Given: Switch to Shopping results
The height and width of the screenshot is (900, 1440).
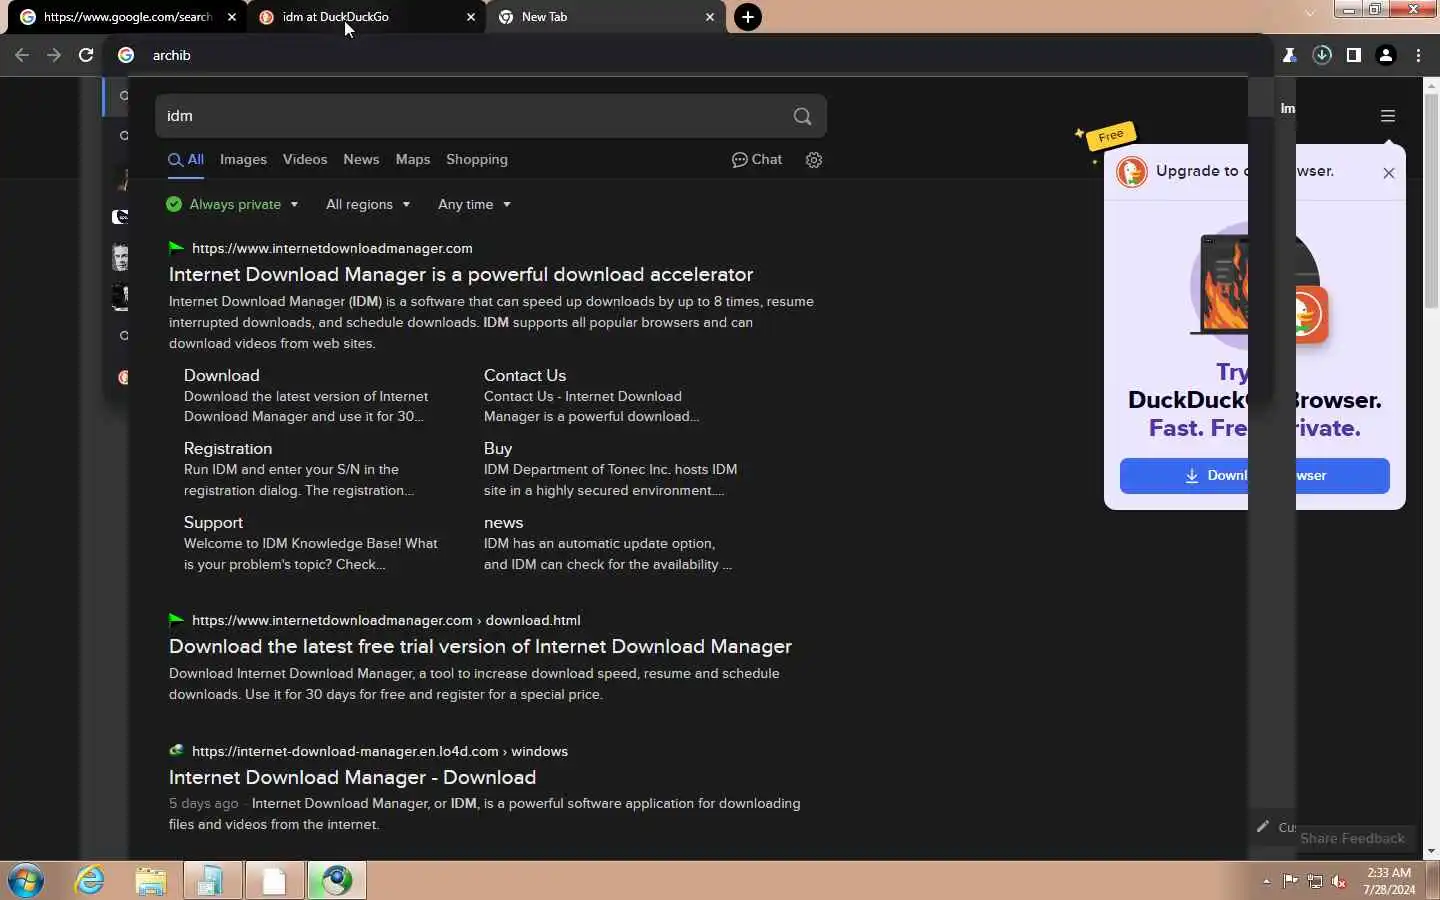Looking at the screenshot, I should (477, 160).
